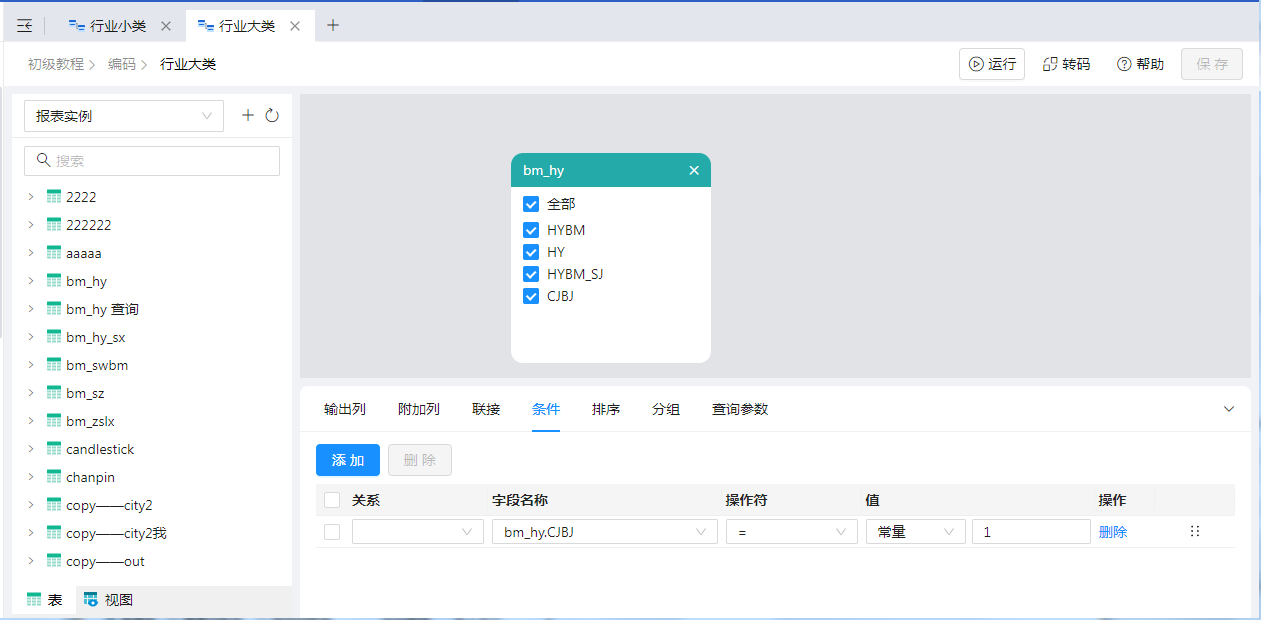Click the sidebar collapse icon at top left
This screenshot has height=620, width=1261.
point(24,26)
